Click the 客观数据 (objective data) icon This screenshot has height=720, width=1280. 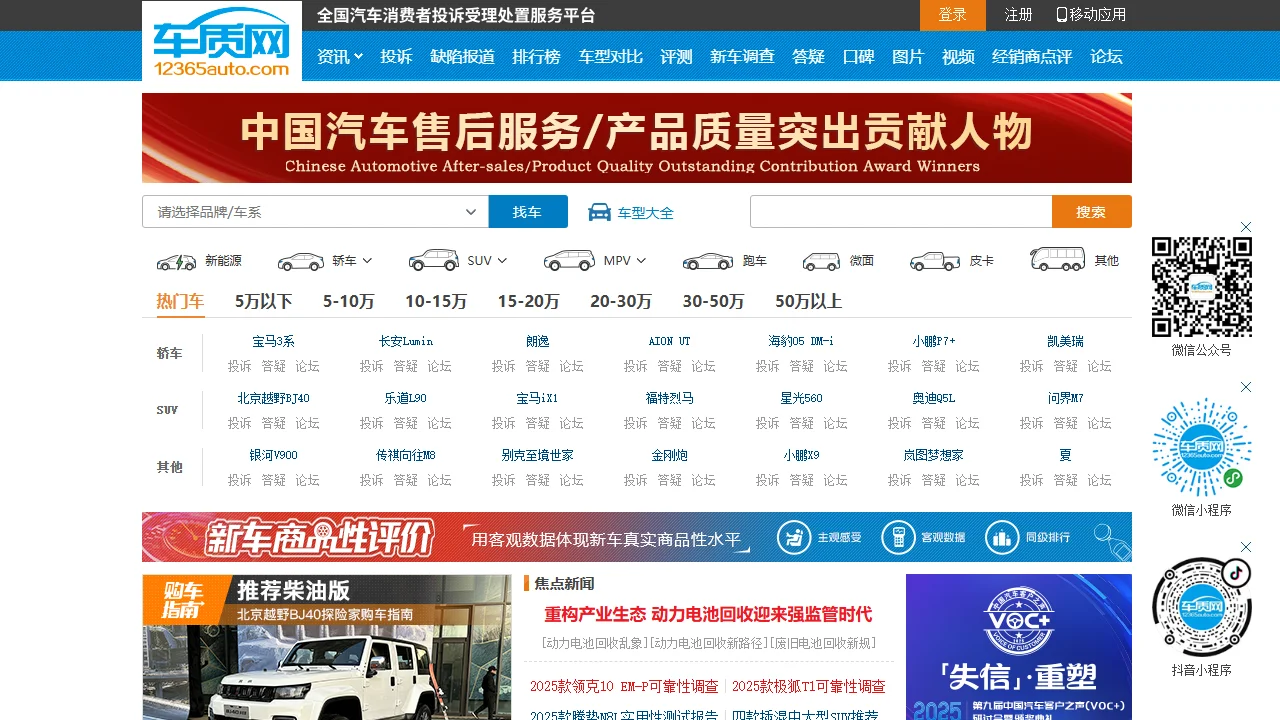point(897,537)
